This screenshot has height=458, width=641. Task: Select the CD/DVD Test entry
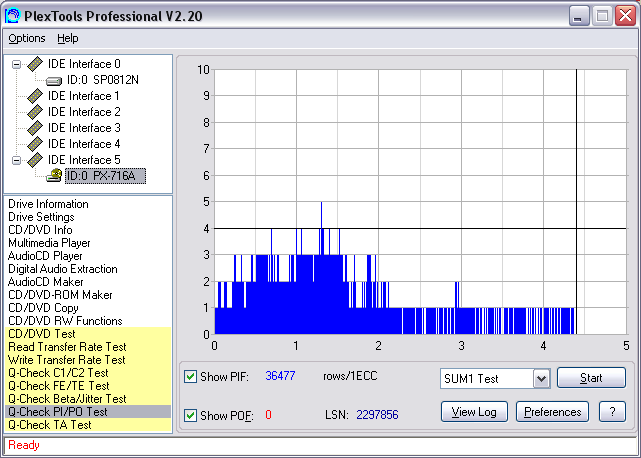pyautogui.click(x=88, y=334)
